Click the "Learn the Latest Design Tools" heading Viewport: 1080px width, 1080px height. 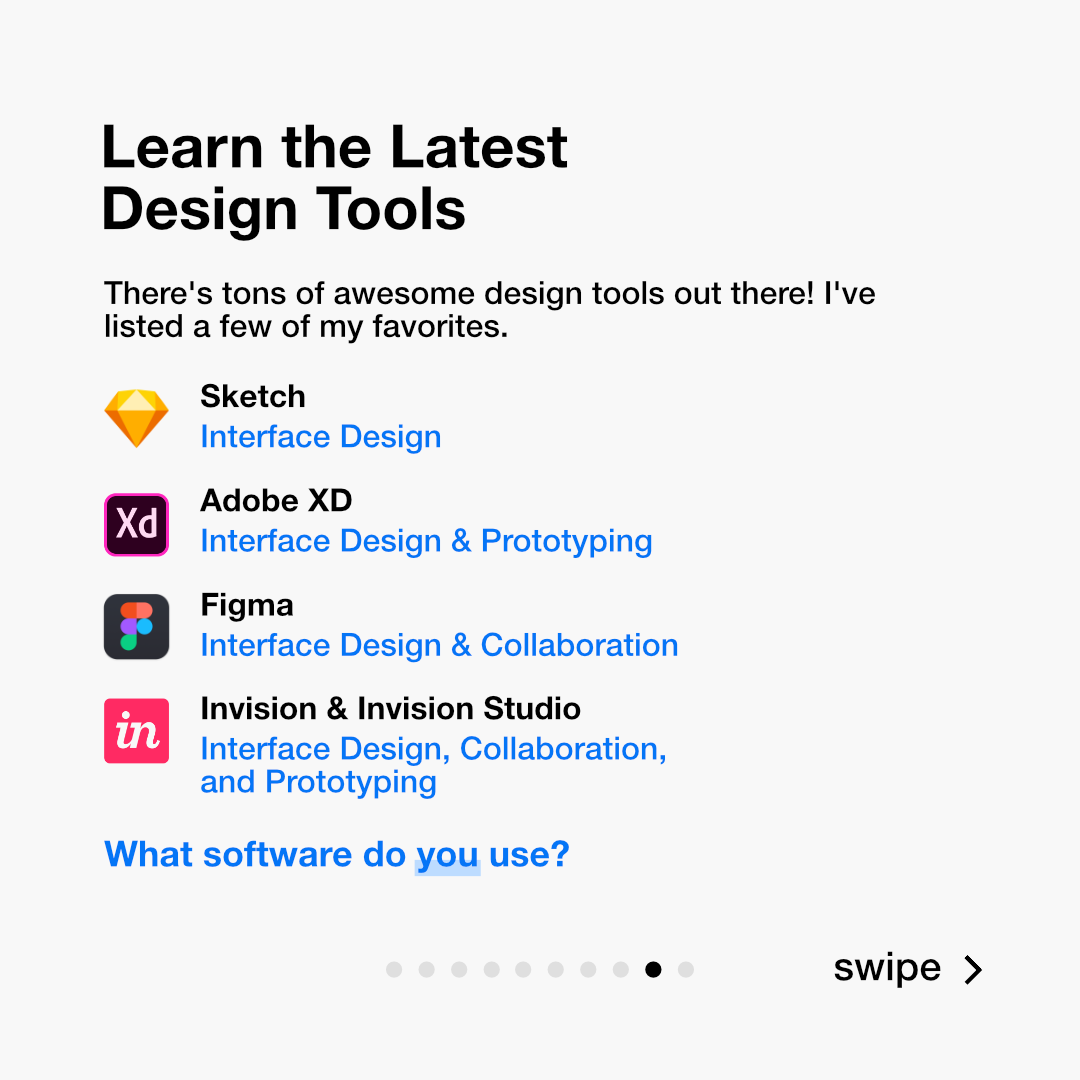(x=334, y=178)
